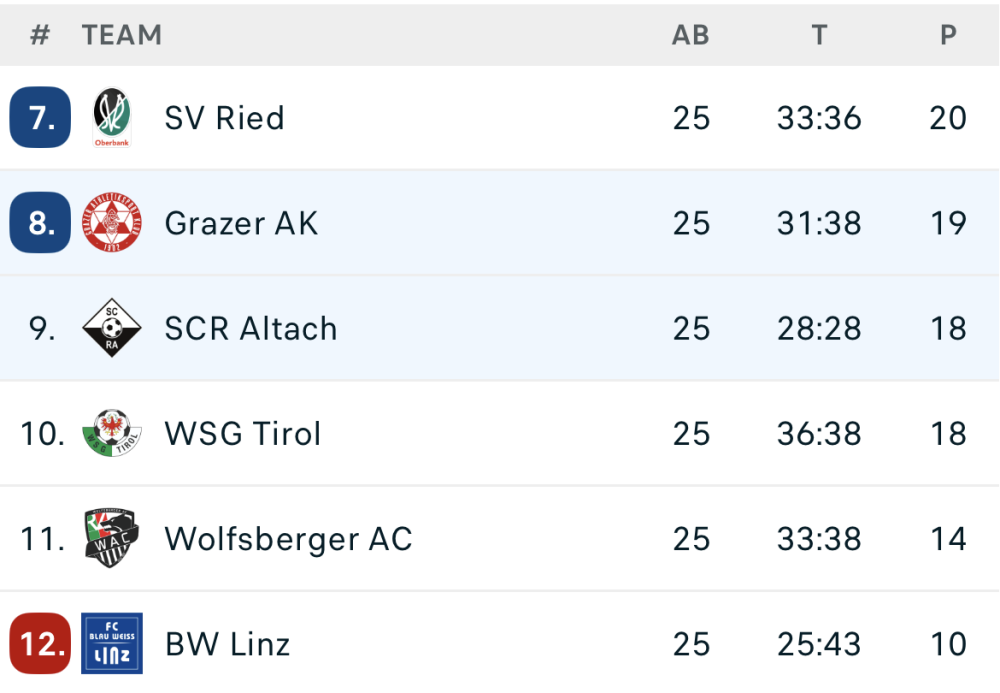
Task: Open WSG Tirol team details
Action: [243, 433]
